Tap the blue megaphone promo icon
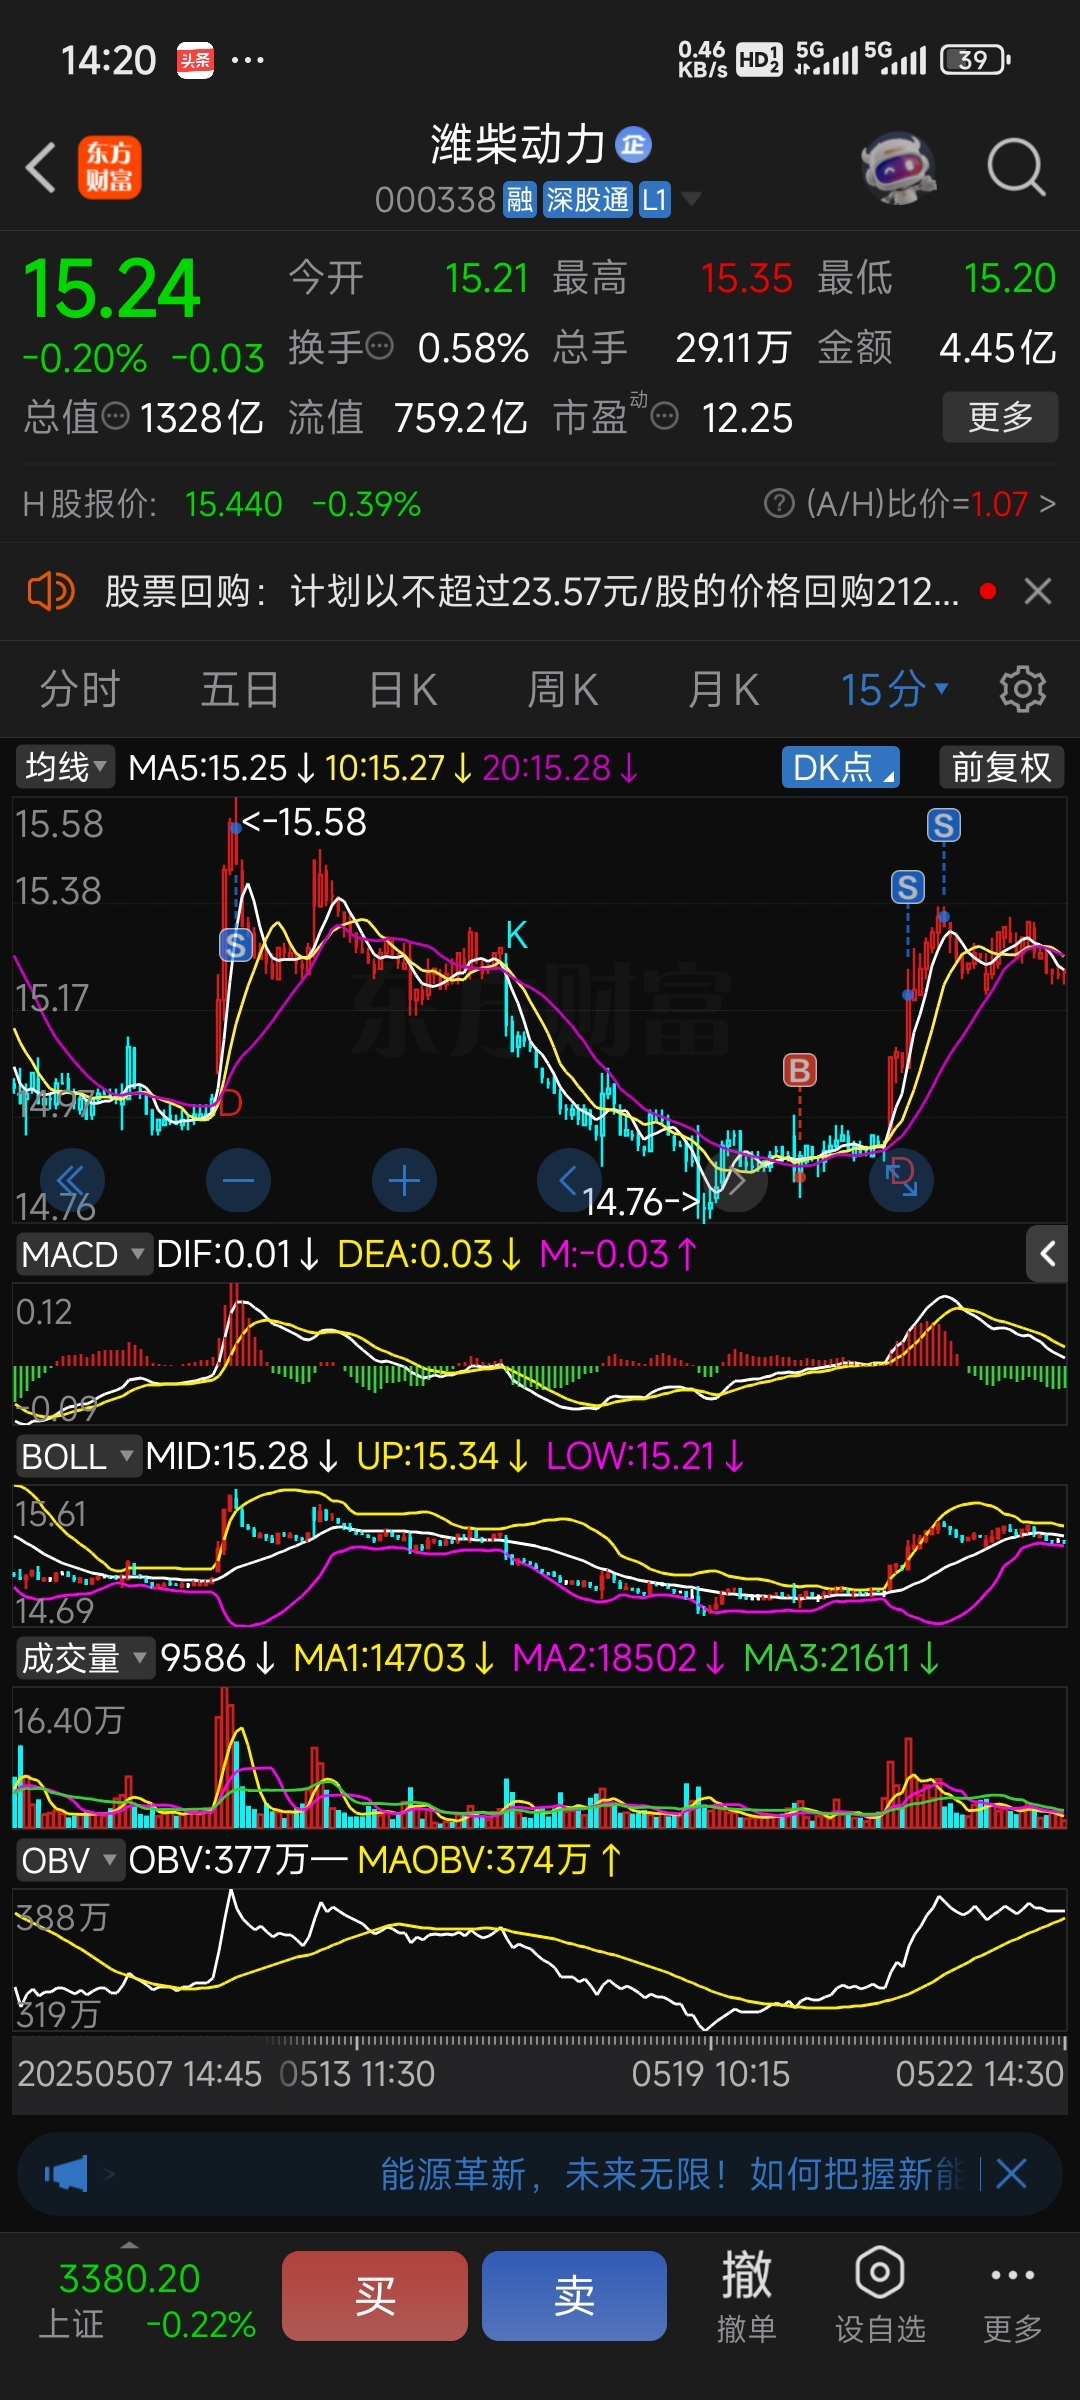 [66, 2174]
